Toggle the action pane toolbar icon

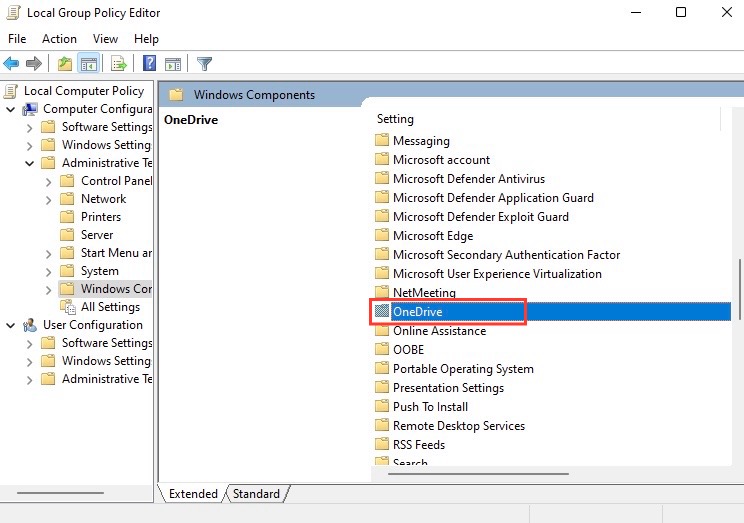pos(173,63)
